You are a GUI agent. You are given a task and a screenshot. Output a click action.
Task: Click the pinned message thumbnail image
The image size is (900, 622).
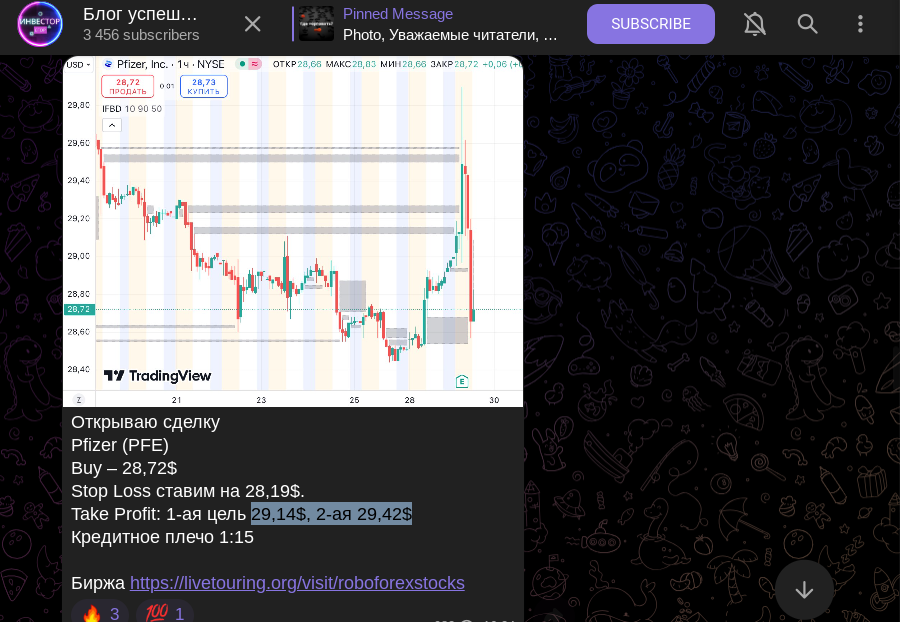316,24
